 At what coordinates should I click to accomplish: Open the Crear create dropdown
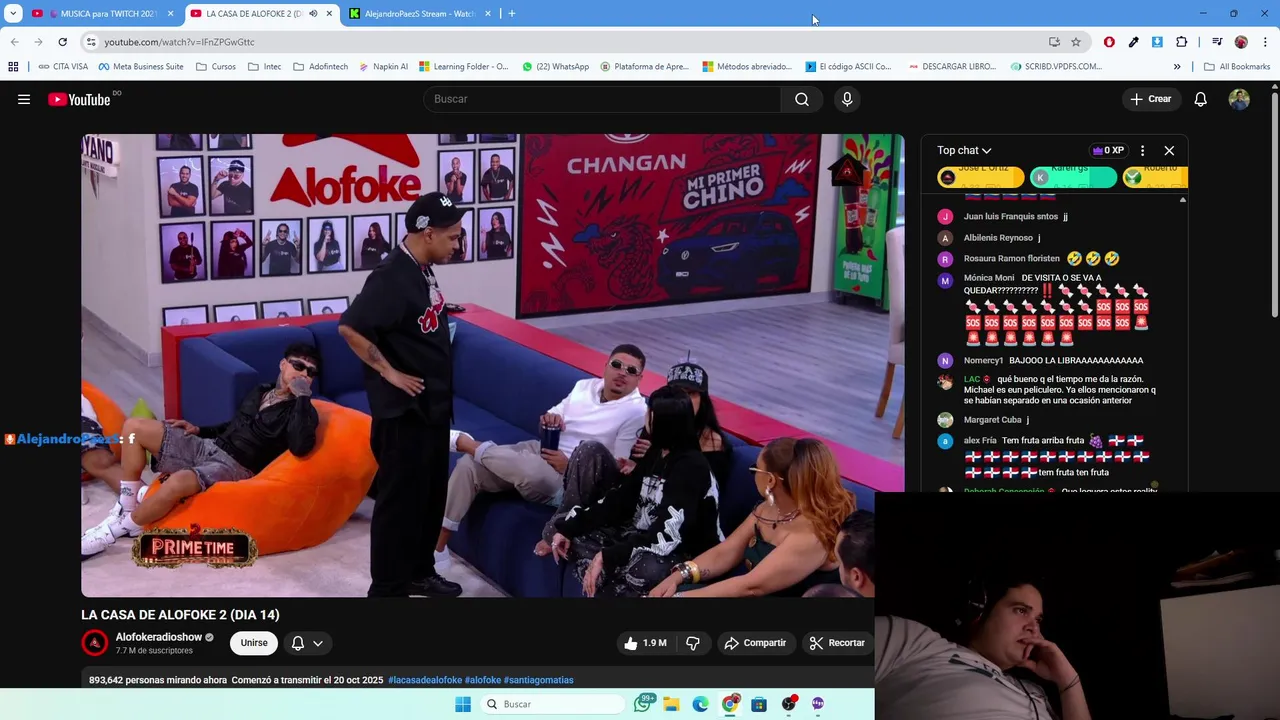tap(1150, 99)
